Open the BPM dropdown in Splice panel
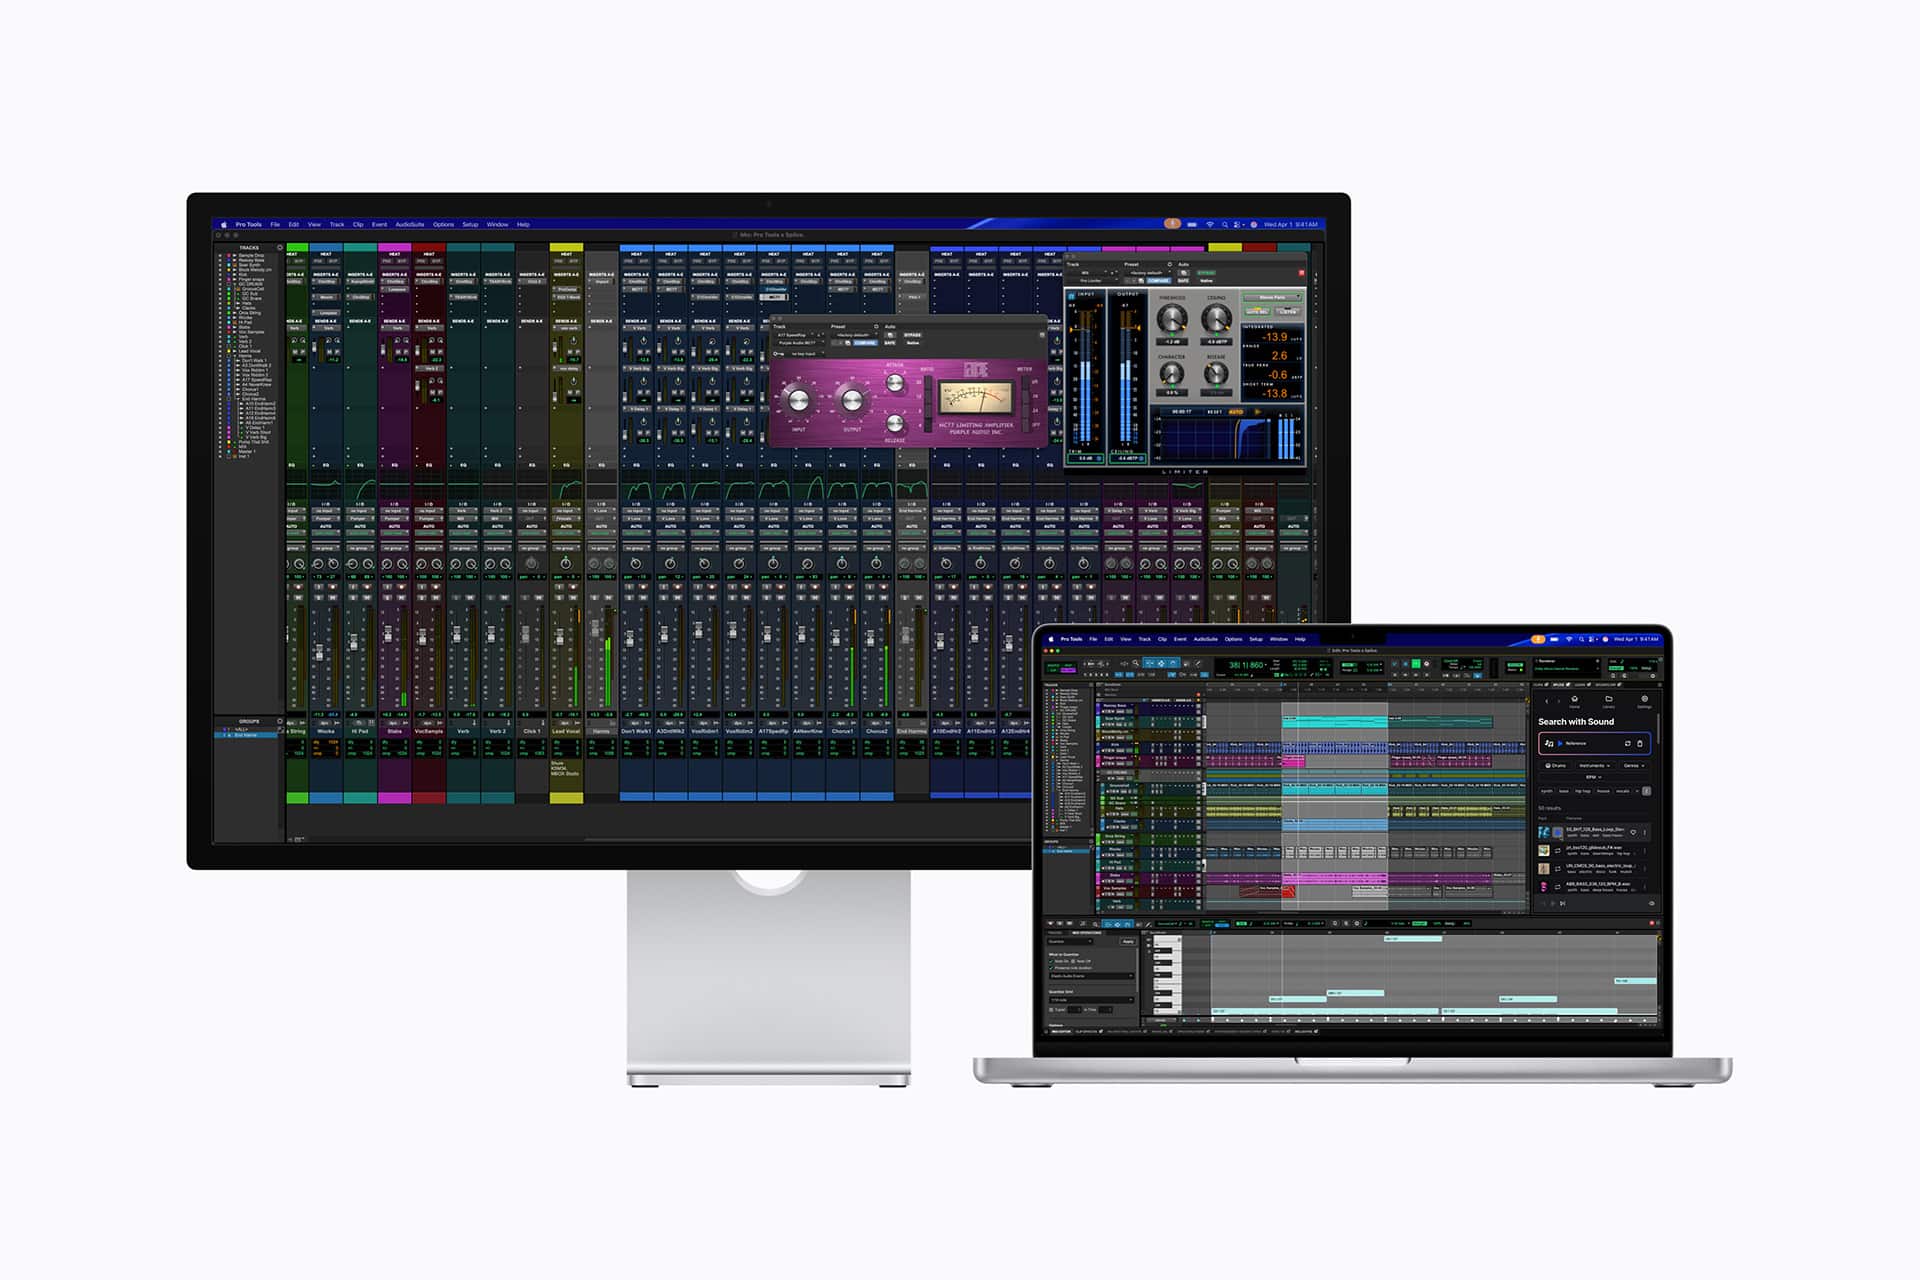The width and height of the screenshot is (1920, 1280). pyautogui.click(x=1594, y=777)
